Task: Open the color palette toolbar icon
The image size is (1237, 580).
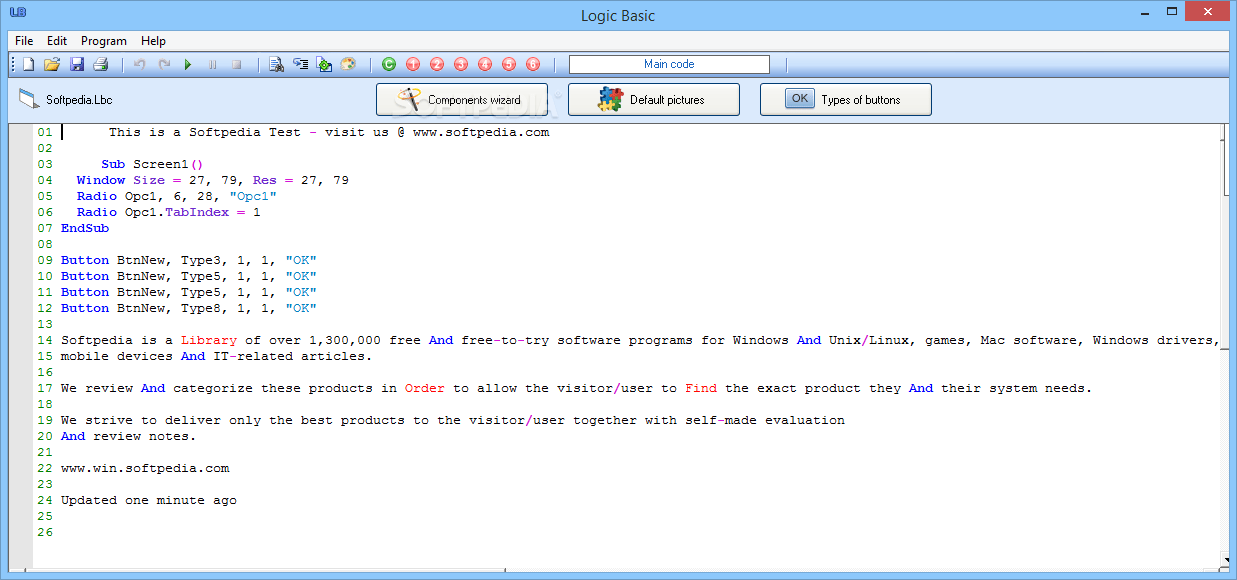Action: [348, 64]
